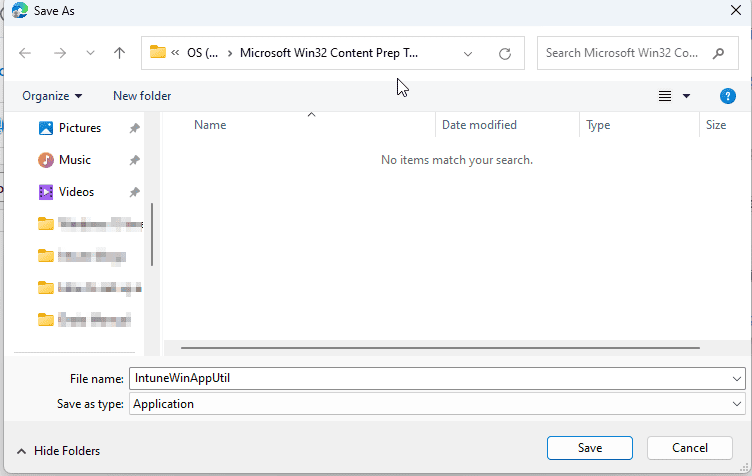The image size is (752, 476).
Task: Go up one folder level
Action: pos(120,53)
